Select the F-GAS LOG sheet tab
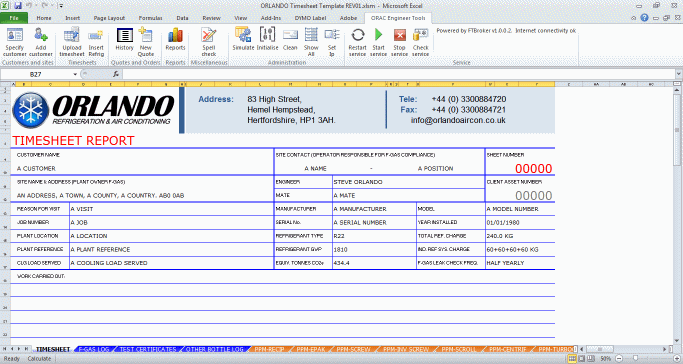 (x=94, y=349)
